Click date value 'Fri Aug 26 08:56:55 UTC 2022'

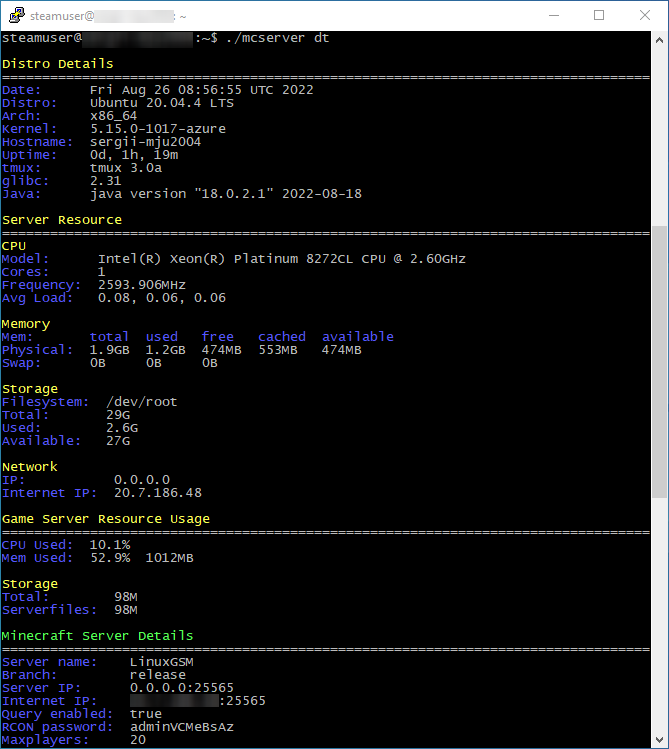click(202, 90)
